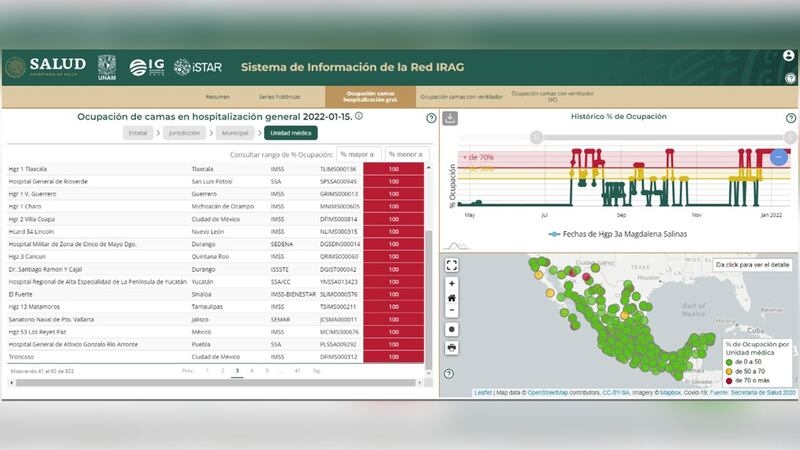Image resolution: width=800 pixels, height=450 pixels.
Task: Select the Jurisdicción level button
Action: (x=184, y=133)
